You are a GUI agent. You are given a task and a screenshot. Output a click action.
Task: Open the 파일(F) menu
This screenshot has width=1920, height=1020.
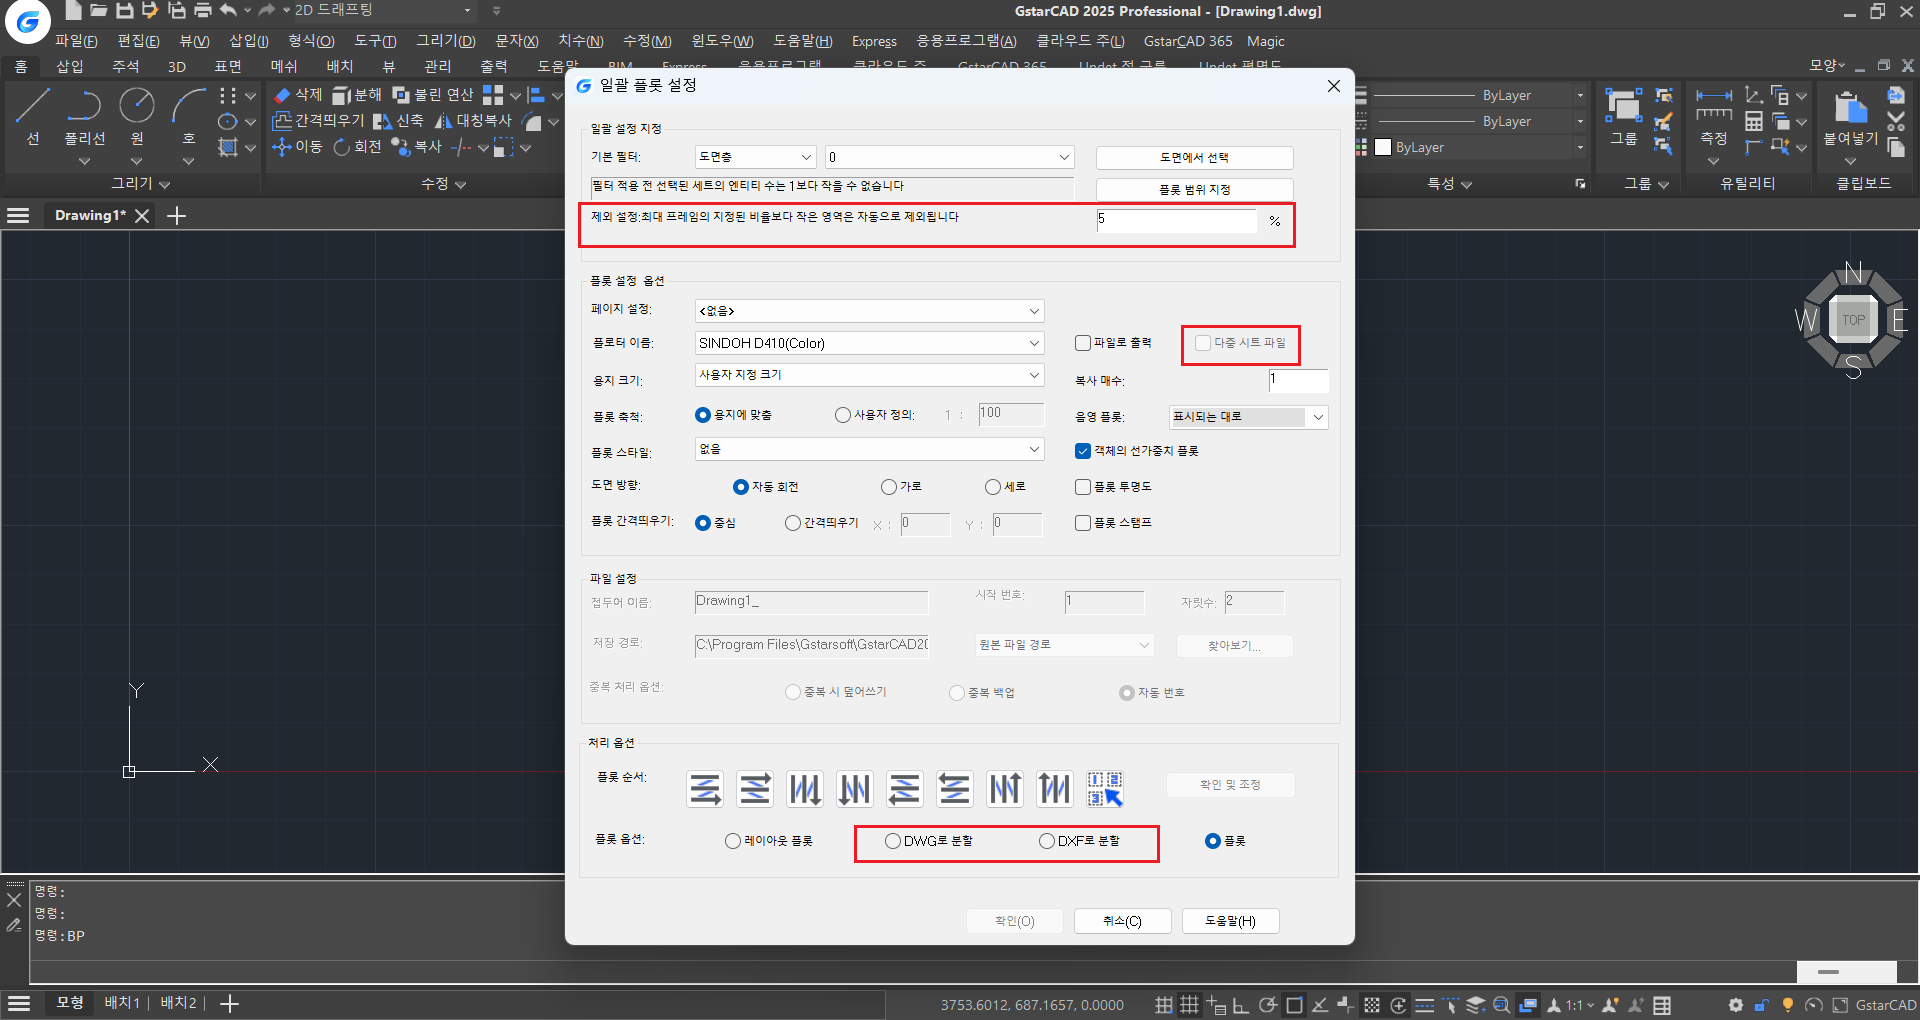[76, 41]
